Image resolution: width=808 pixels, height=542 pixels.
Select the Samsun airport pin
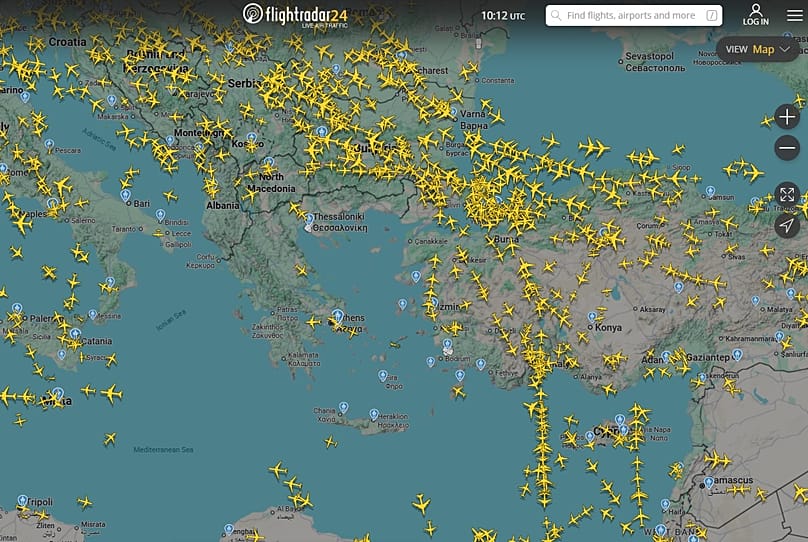[x=710, y=190]
